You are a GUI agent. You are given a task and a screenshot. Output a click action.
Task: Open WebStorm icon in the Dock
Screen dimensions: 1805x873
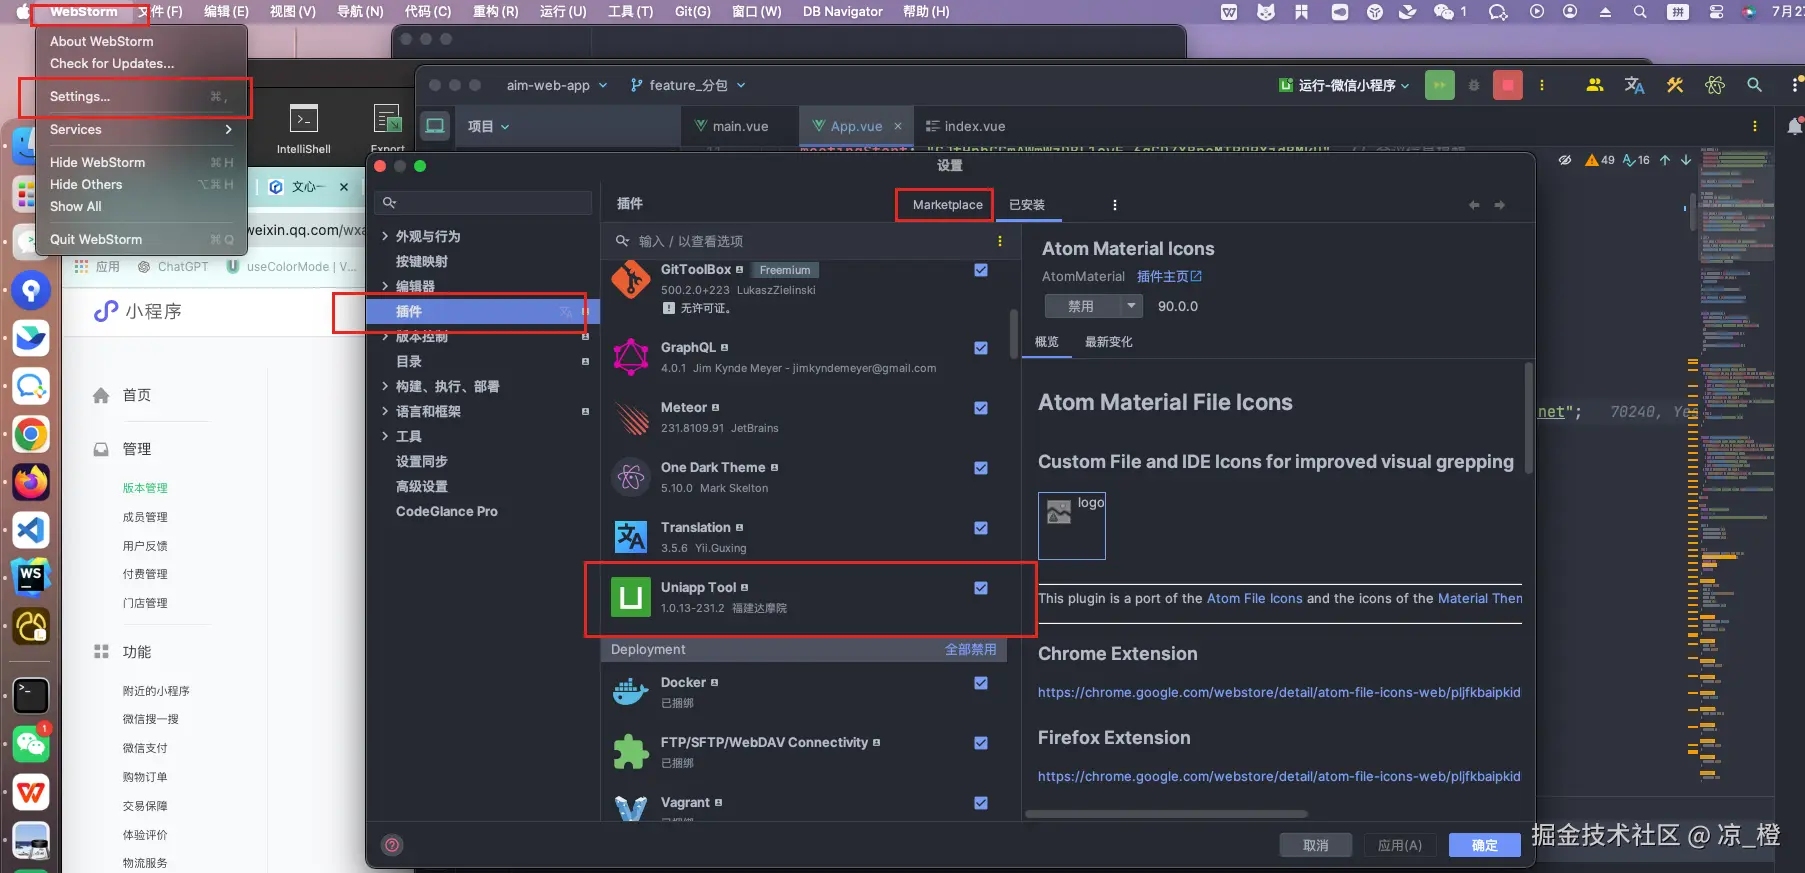[31, 577]
